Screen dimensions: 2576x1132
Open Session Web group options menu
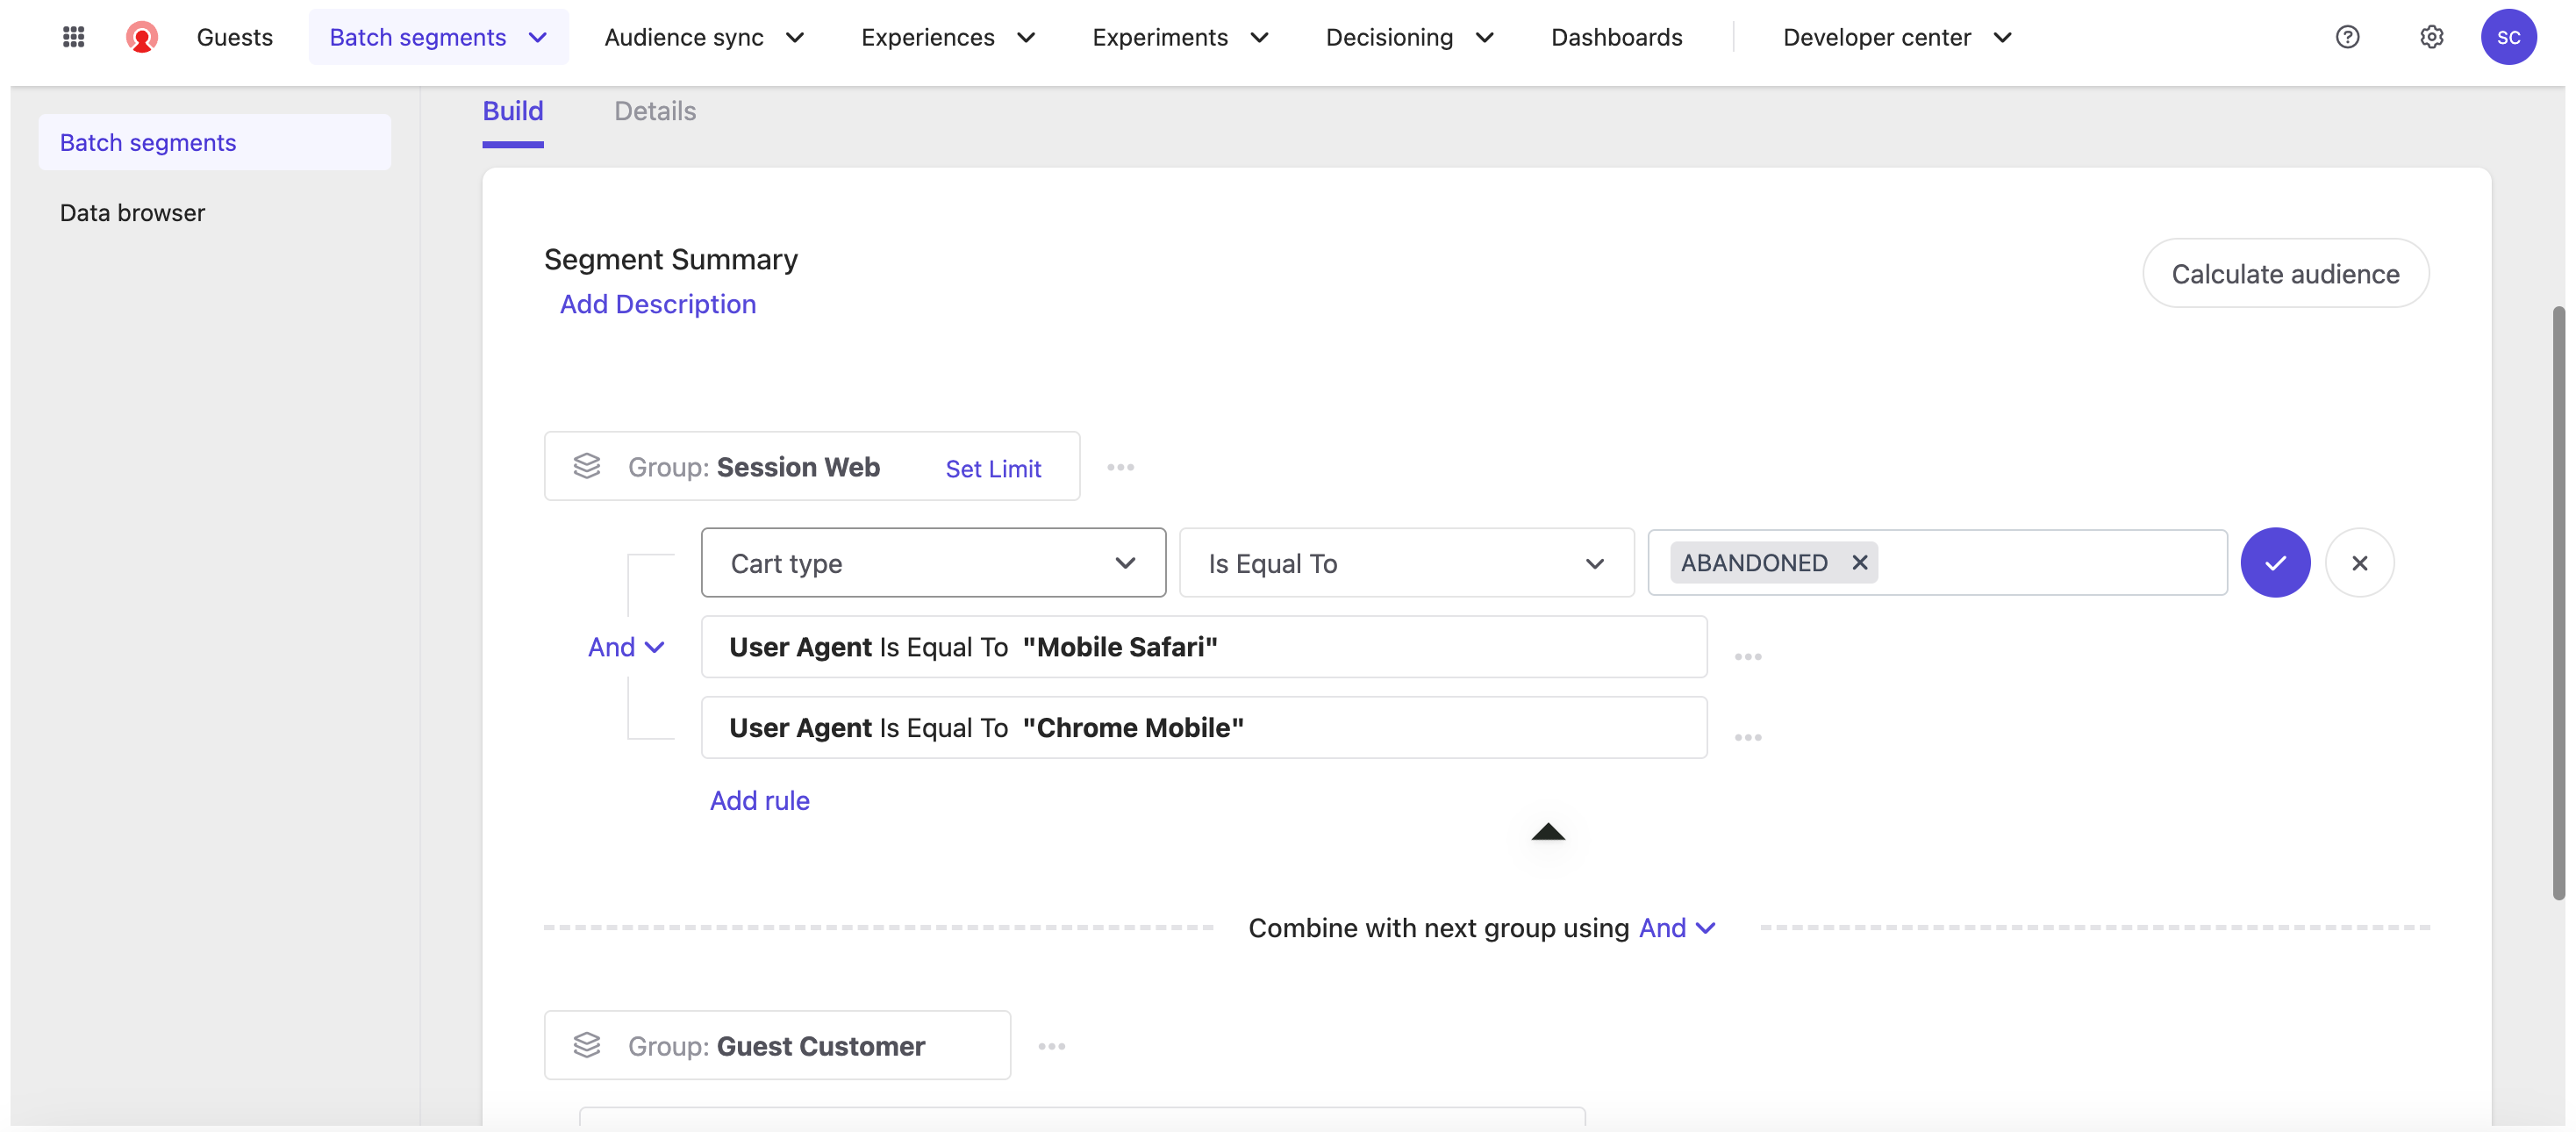(1120, 467)
